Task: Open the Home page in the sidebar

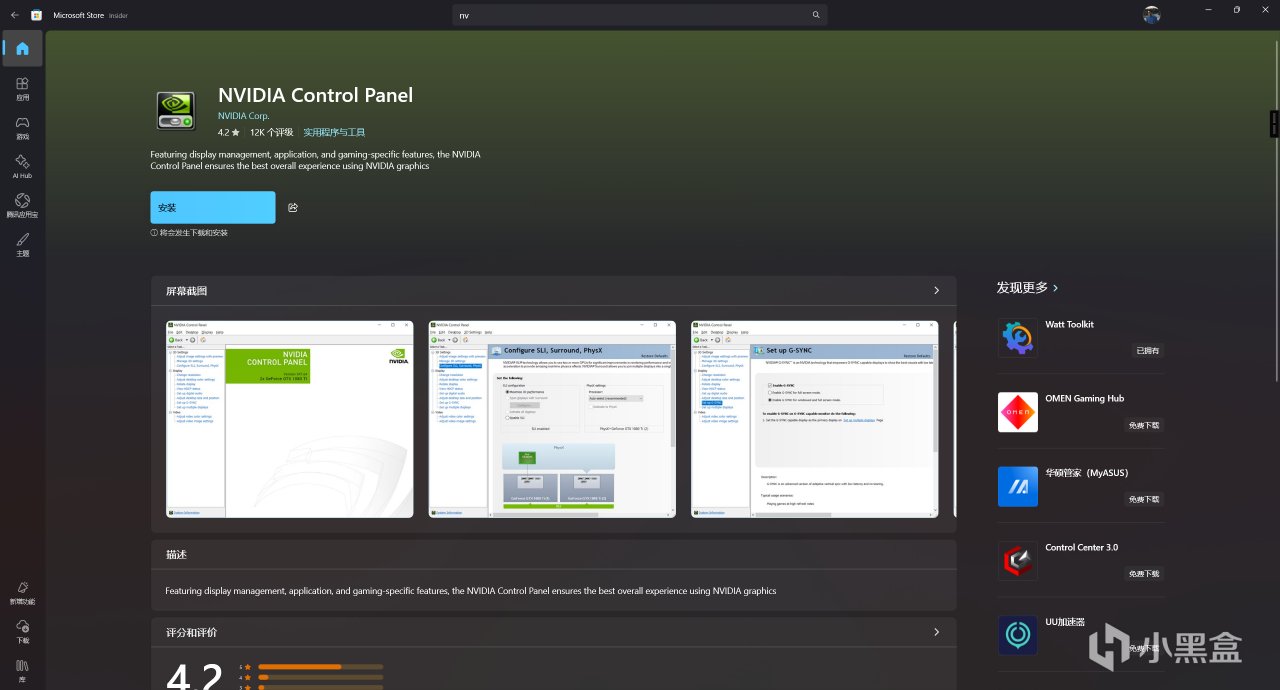Action: point(22,48)
